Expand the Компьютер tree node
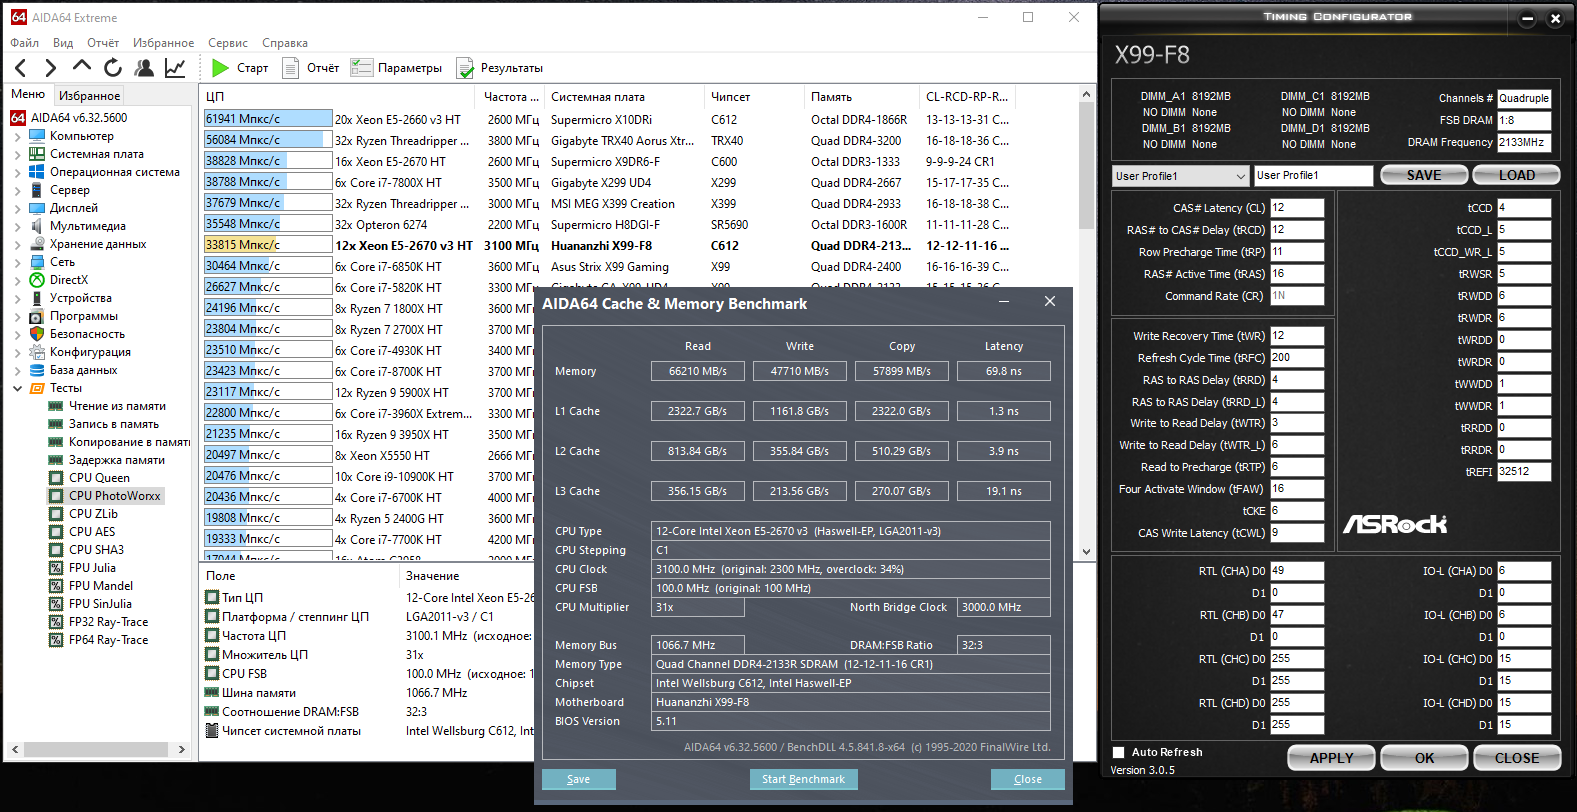 [x=17, y=136]
